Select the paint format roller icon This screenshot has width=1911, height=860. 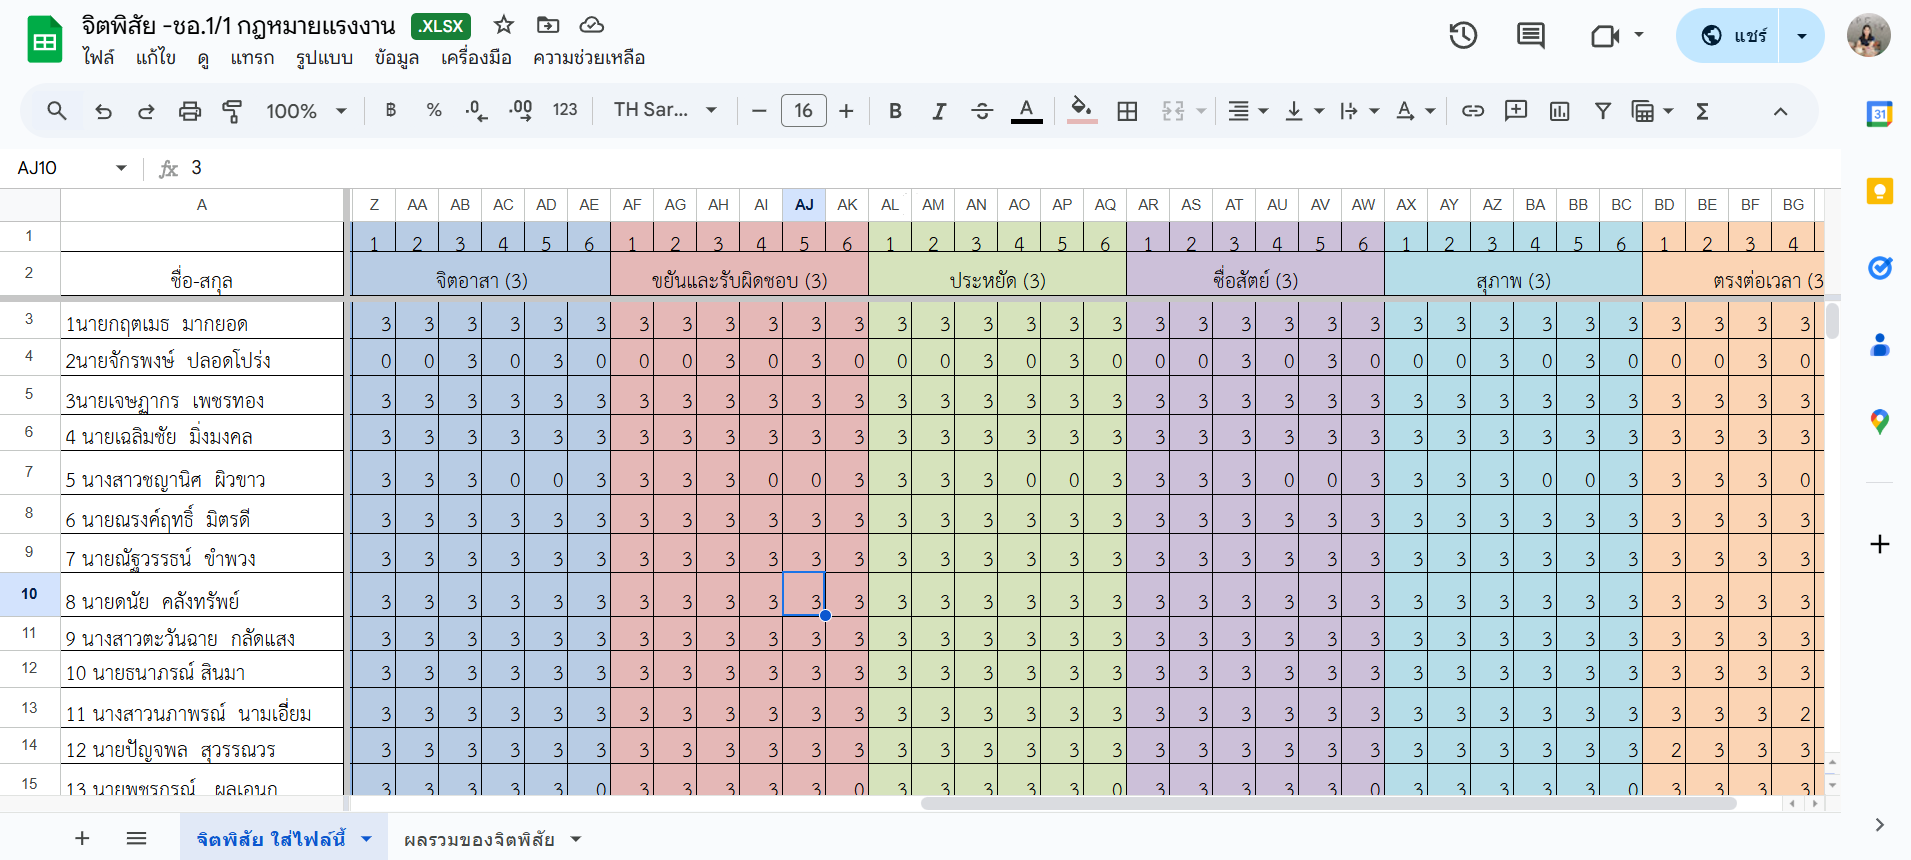pos(232,111)
